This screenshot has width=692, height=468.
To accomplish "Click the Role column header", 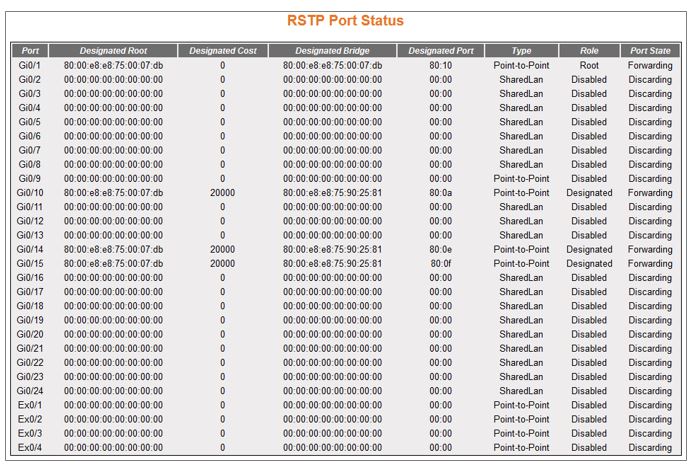I will pyautogui.click(x=589, y=50).
